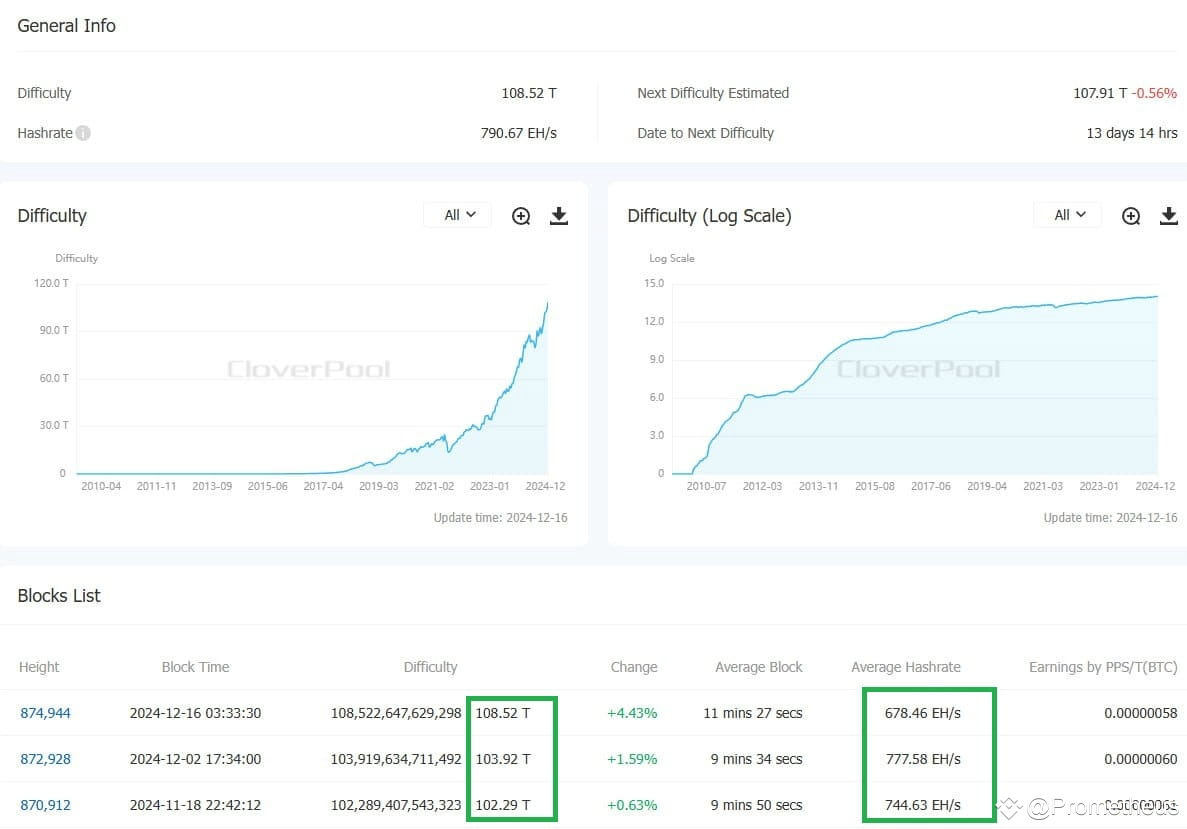Click the zoom-in icon on the Difficulty chart
The width and height of the screenshot is (1187, 829).
click(520, 215)
